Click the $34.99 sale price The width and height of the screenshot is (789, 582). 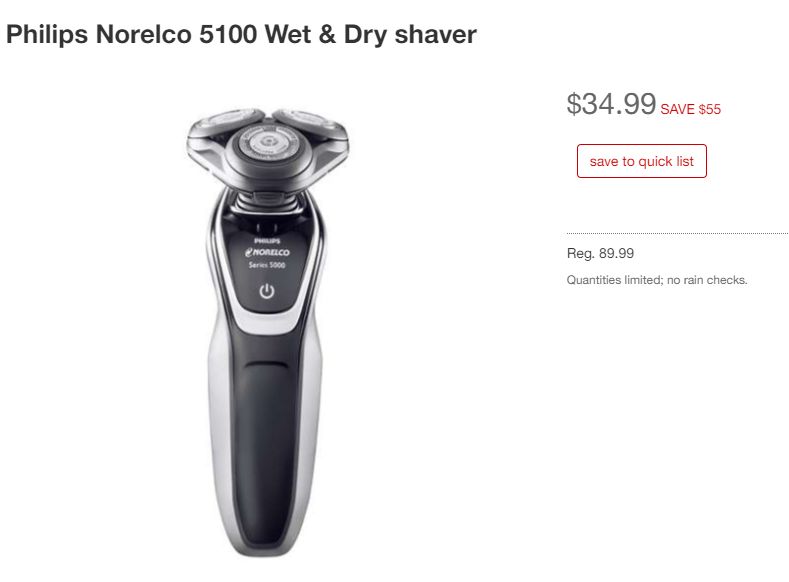click(x=611, y=104)
